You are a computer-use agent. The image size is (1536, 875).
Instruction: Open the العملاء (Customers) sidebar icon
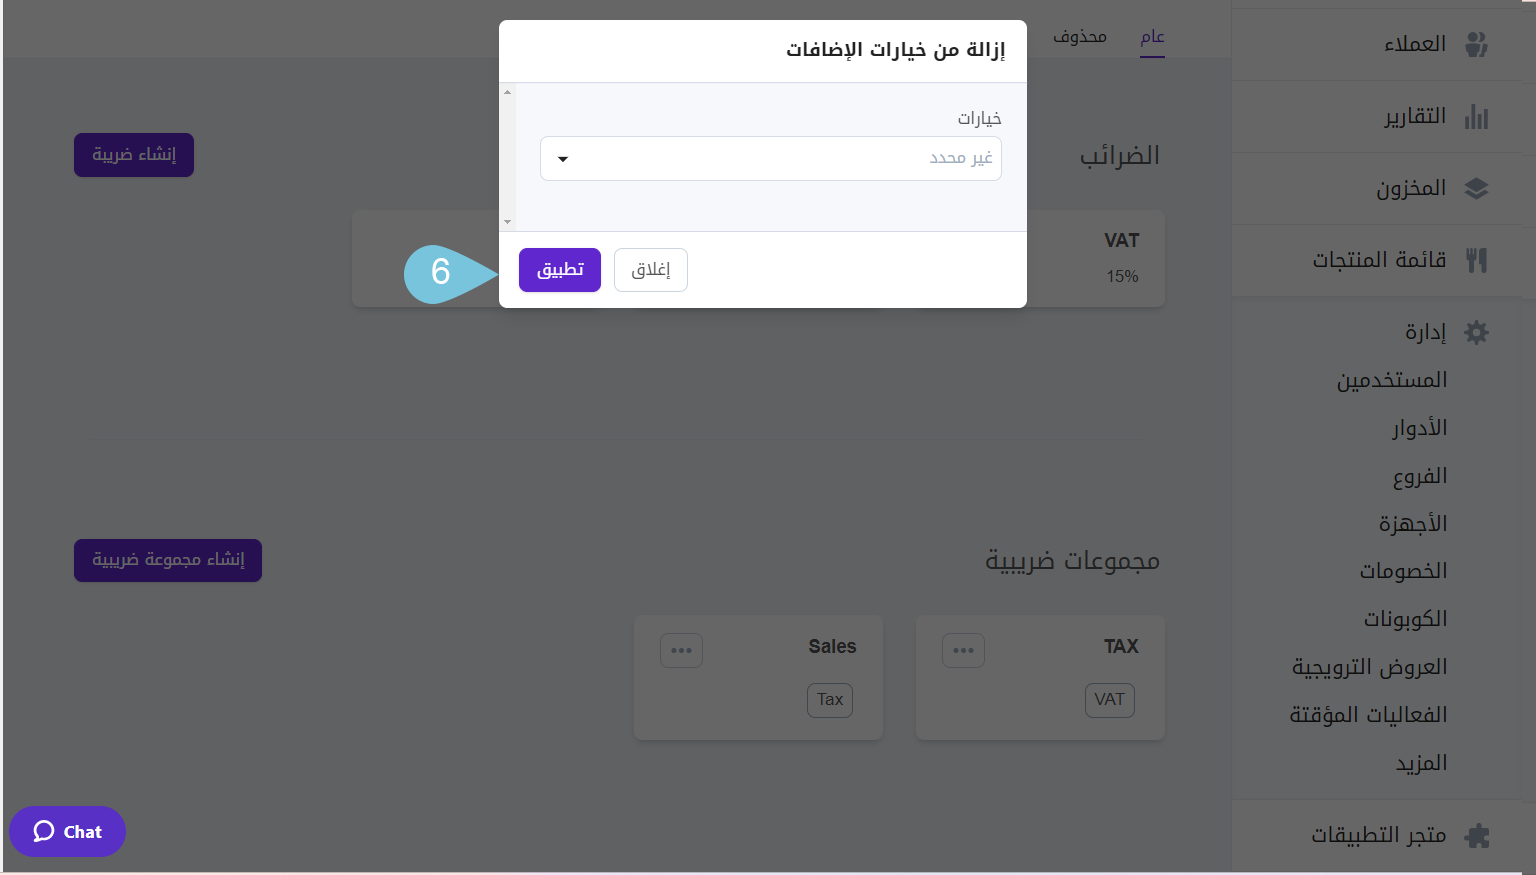coord(1477,42)
